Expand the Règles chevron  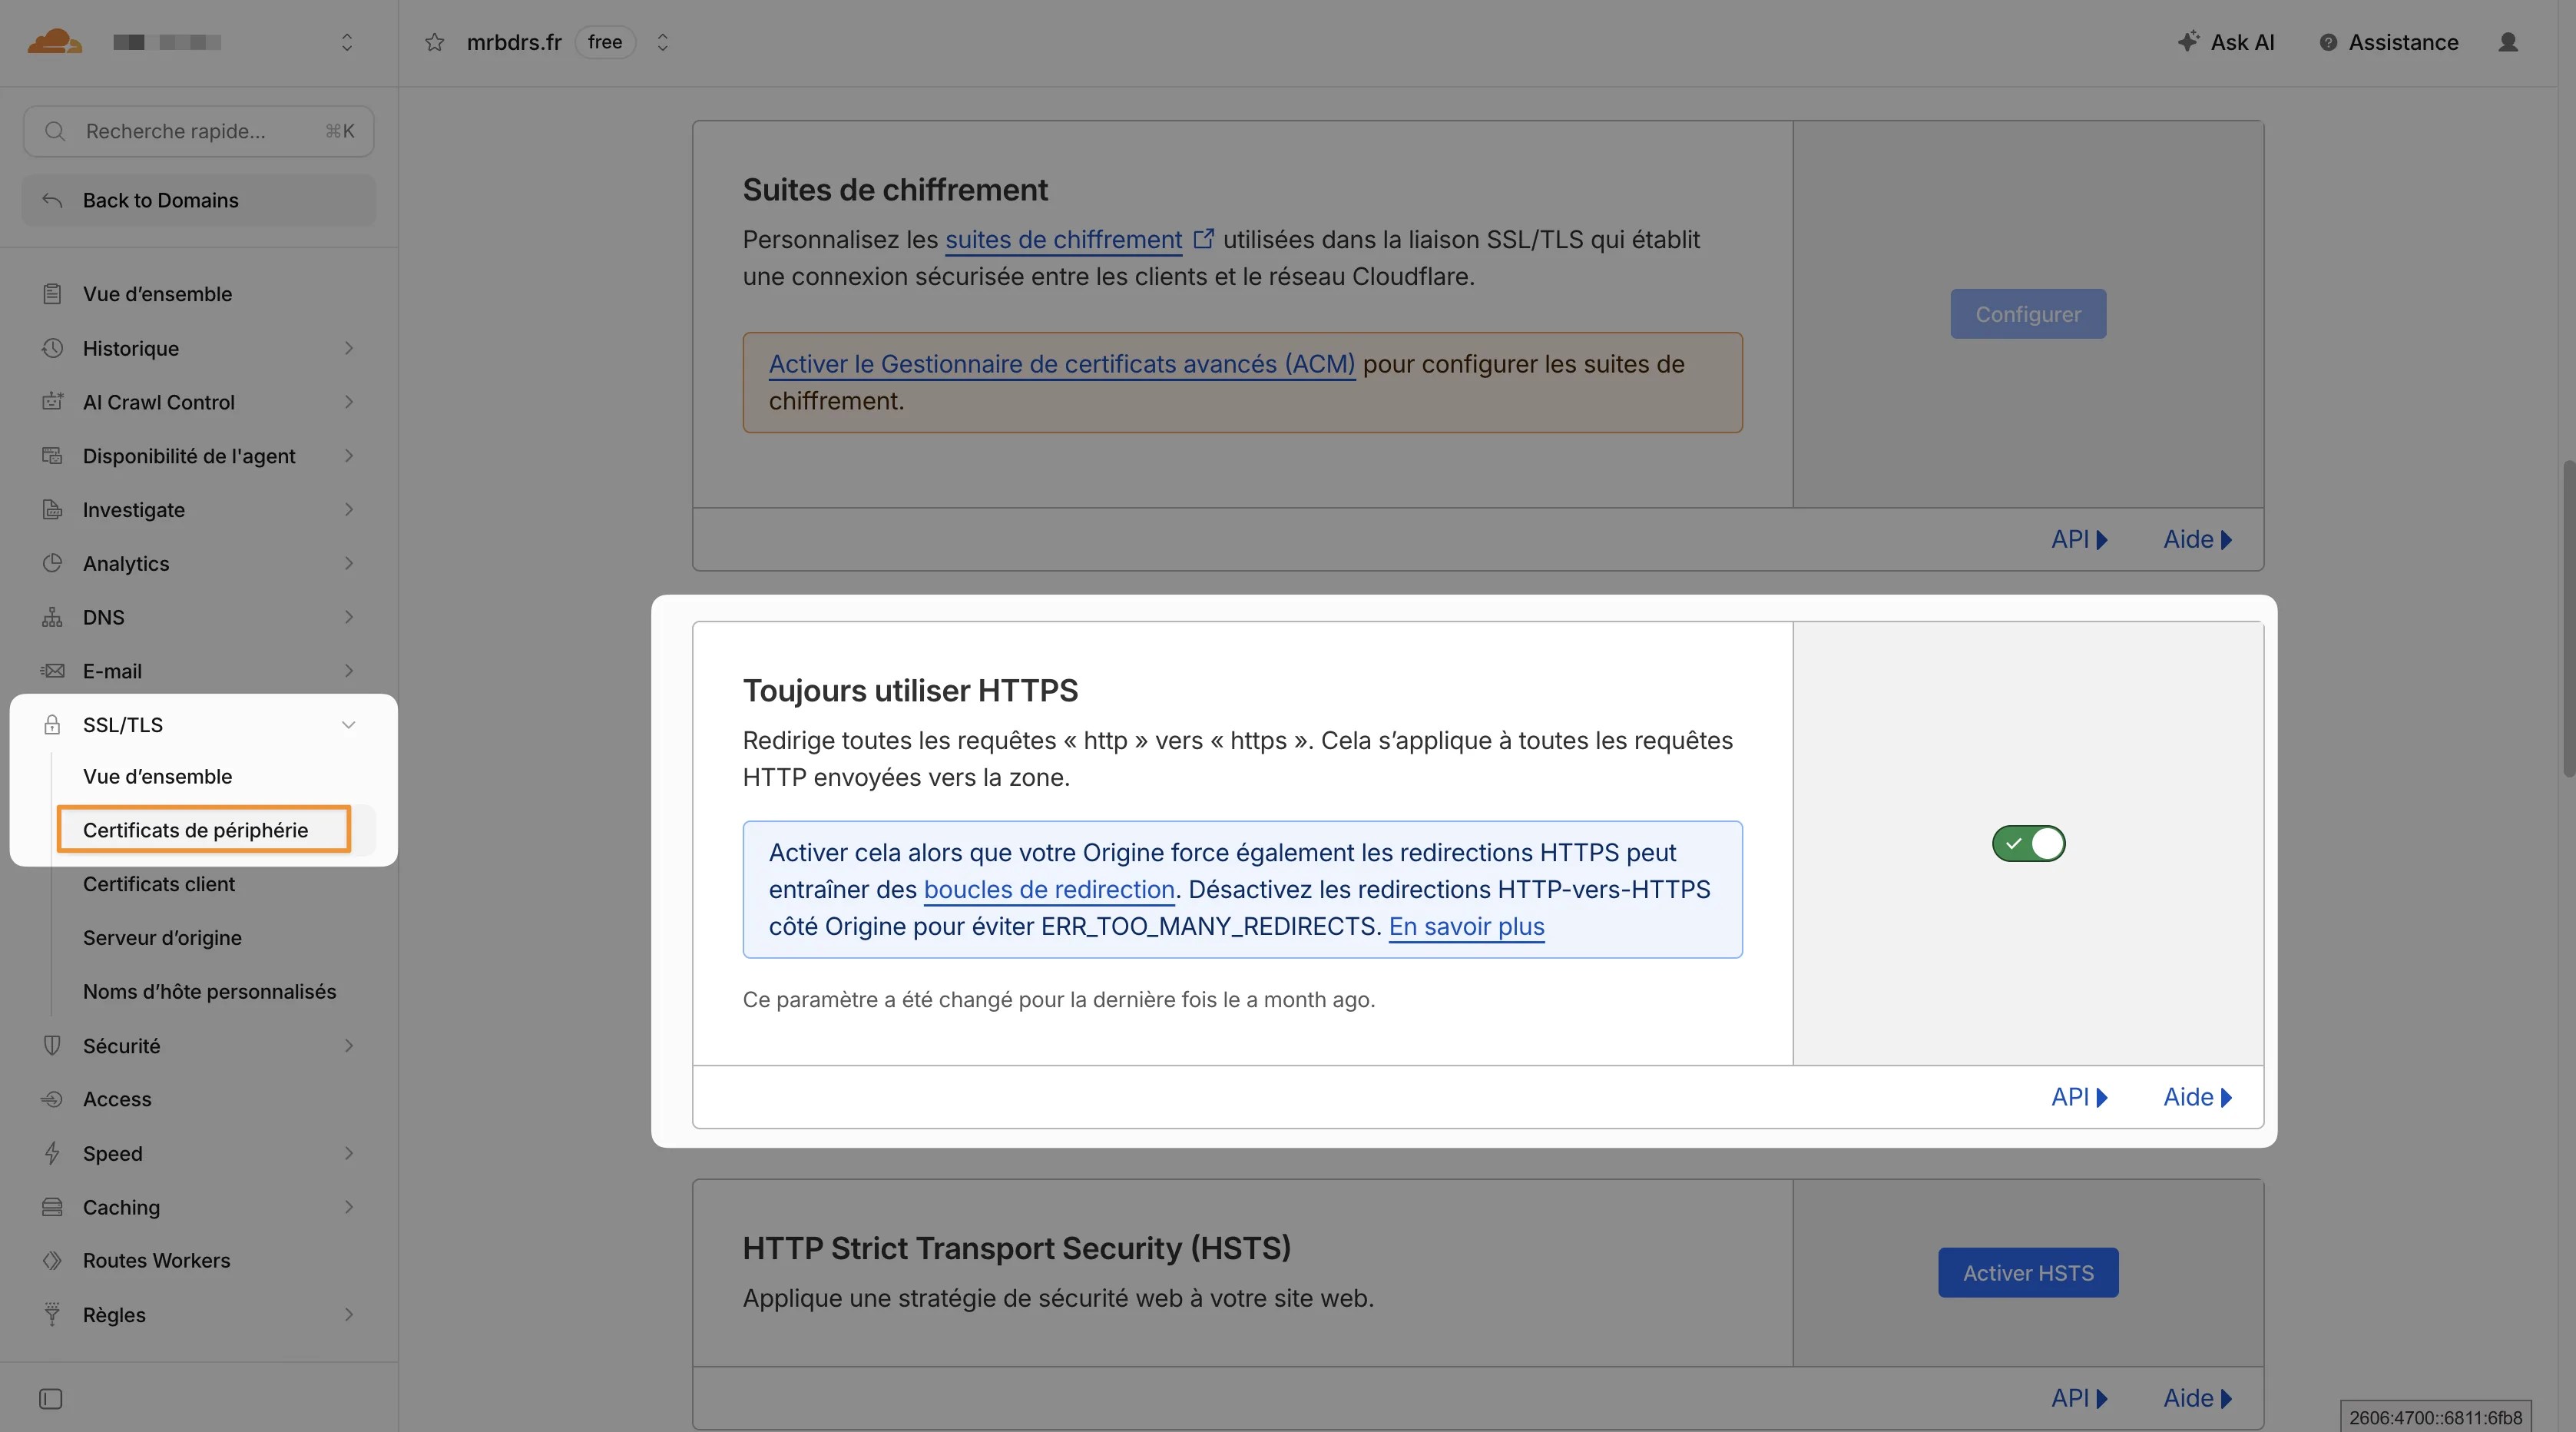click(x=349, y=1314)
